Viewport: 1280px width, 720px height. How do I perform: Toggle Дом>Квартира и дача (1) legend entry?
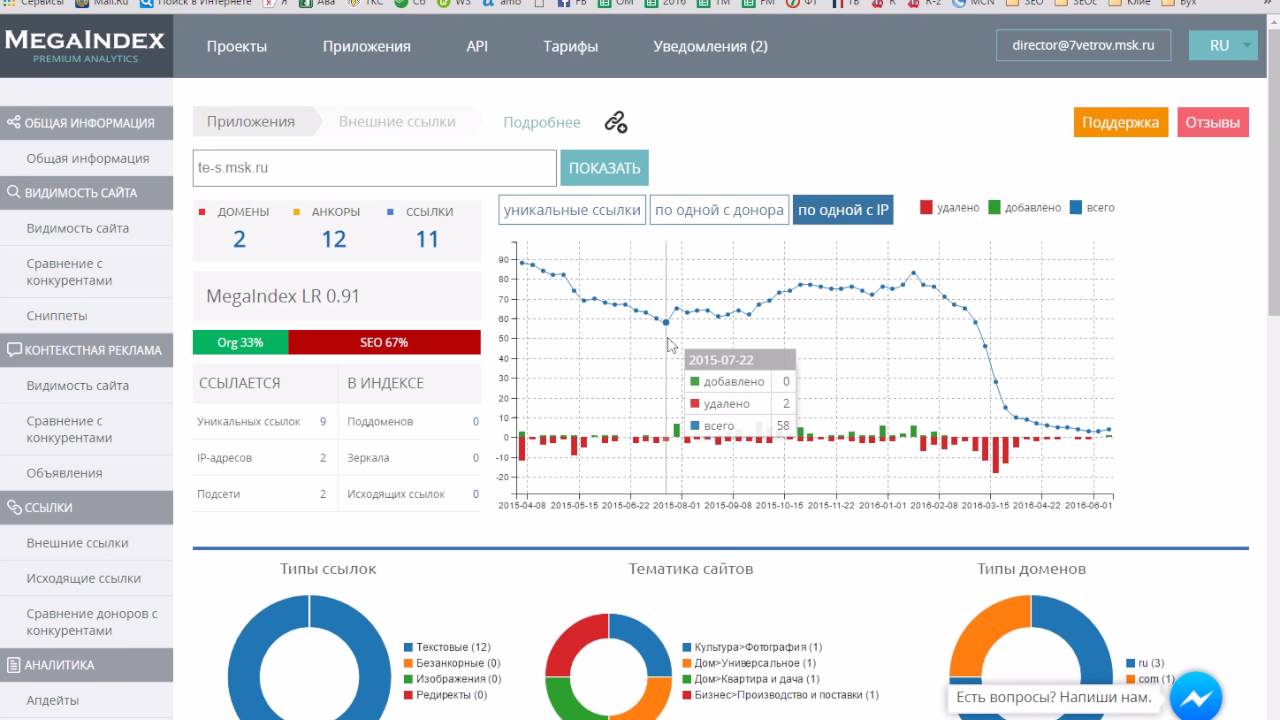click(x=750, y=679)
